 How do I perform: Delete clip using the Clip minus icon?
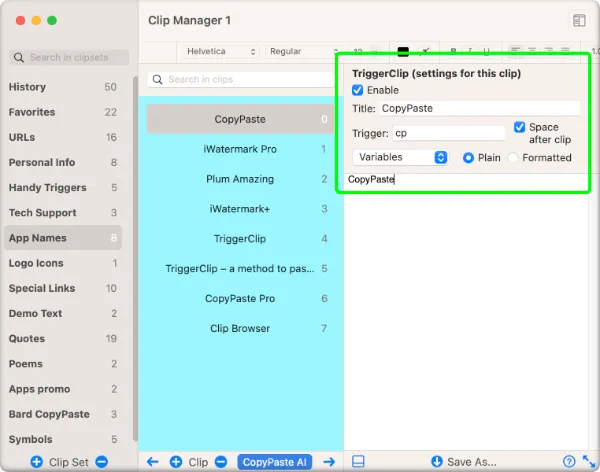pos(221,462)
